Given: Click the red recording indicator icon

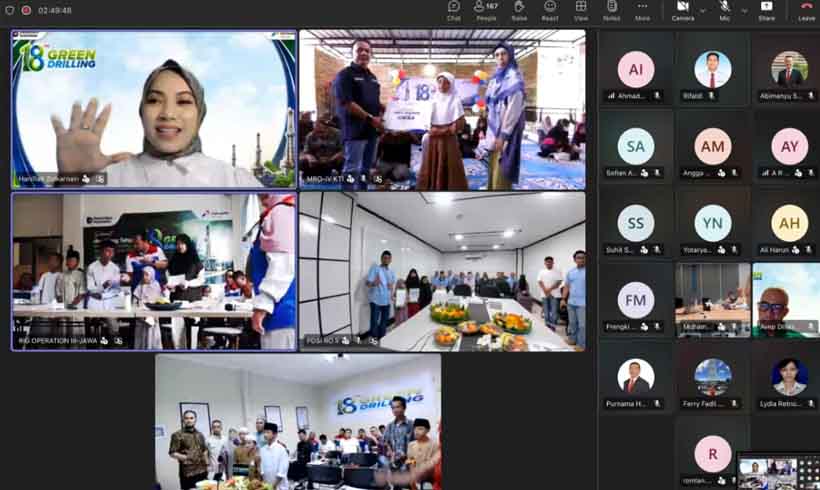Looking at the screenshot, I should click(26, 10).
